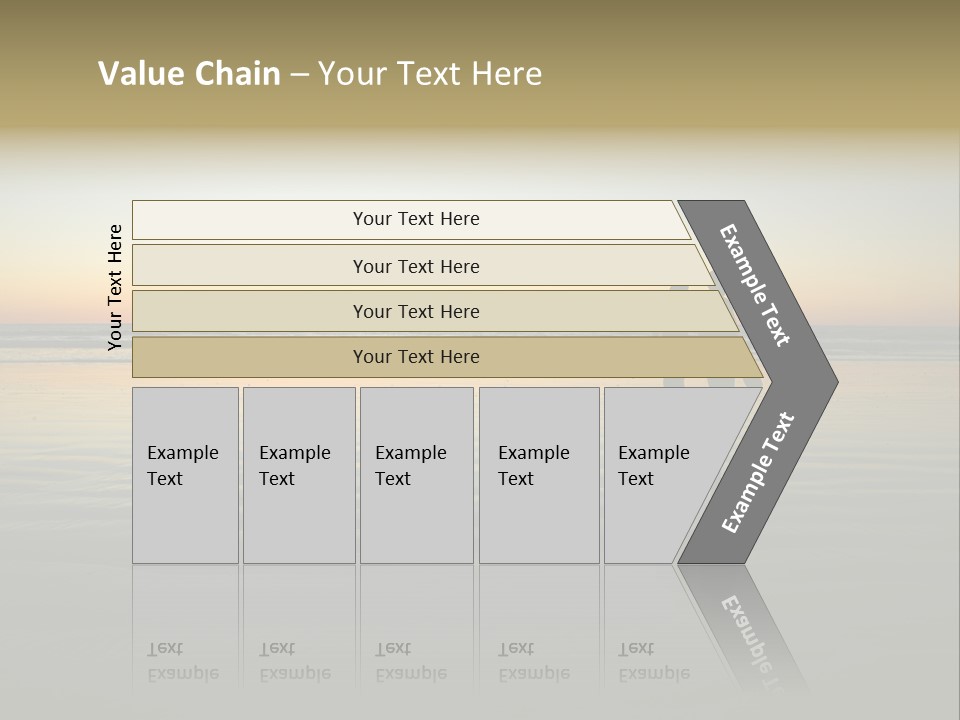Select the reflected text under middle gray box
The height and width of the screenshot is (720, 960).
click(410, 661)
